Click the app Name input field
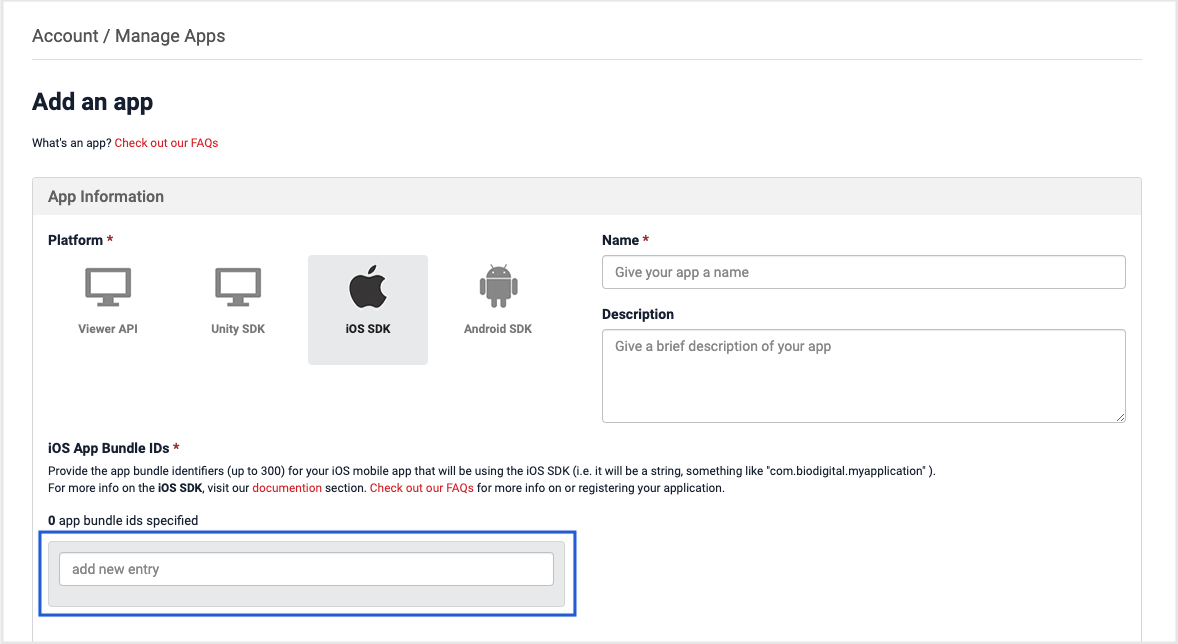The width and height of the screenshot is (1178, 644). click(863, 272)
